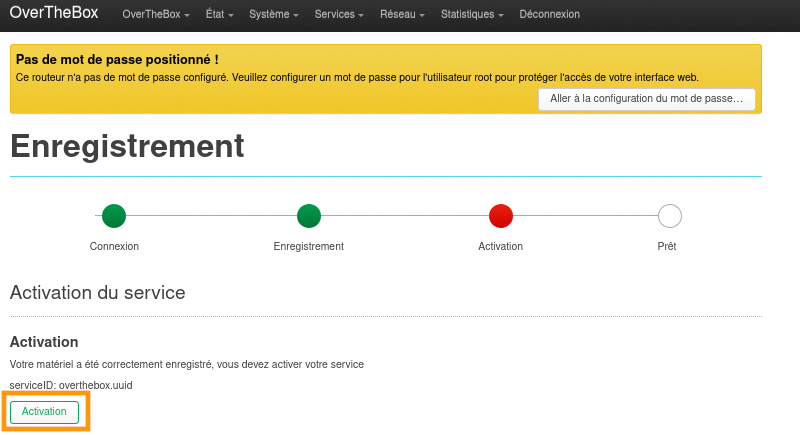Click the red Activation step circle
The image size is (800, 435).
[500, 215]
